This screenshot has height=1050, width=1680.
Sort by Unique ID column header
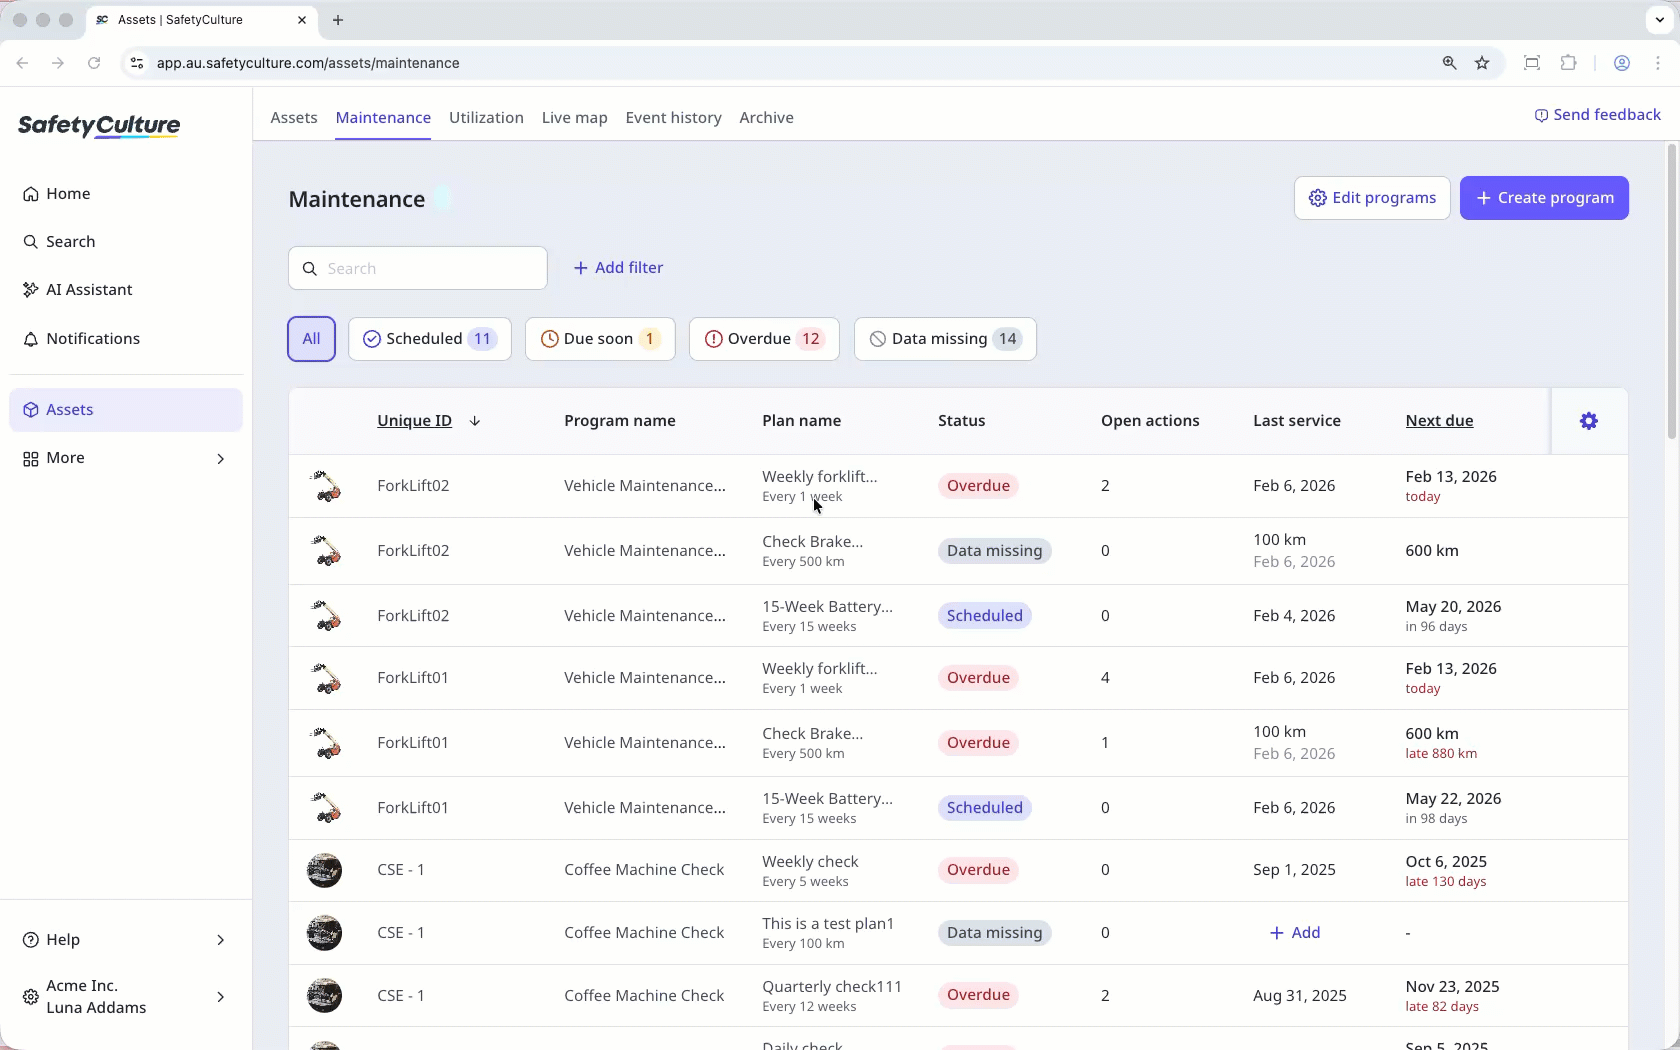[414, 421]
